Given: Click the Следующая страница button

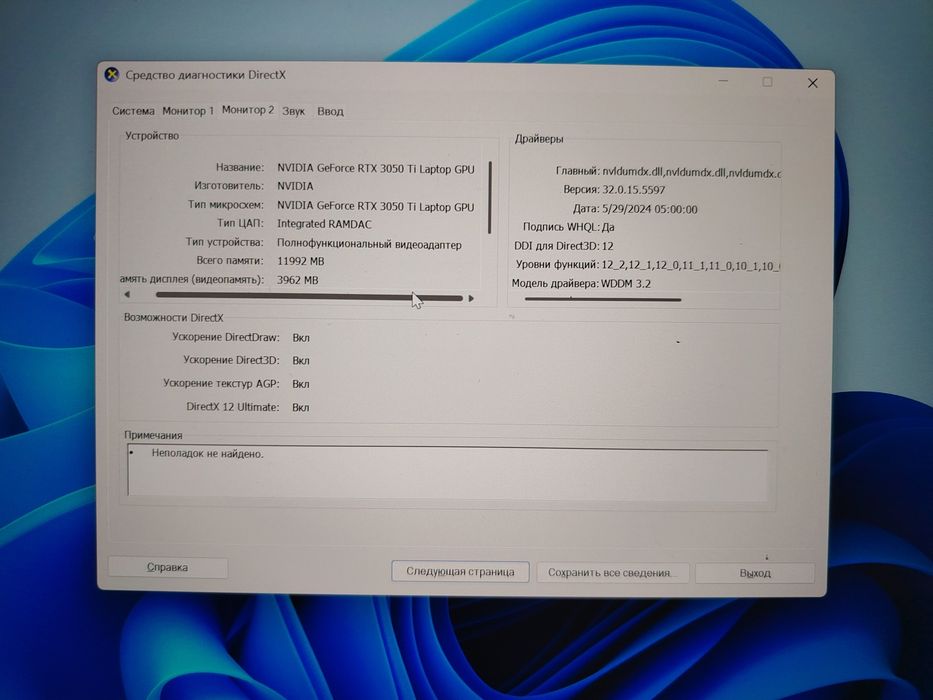Looking at the screenshot, I should 460,571.
